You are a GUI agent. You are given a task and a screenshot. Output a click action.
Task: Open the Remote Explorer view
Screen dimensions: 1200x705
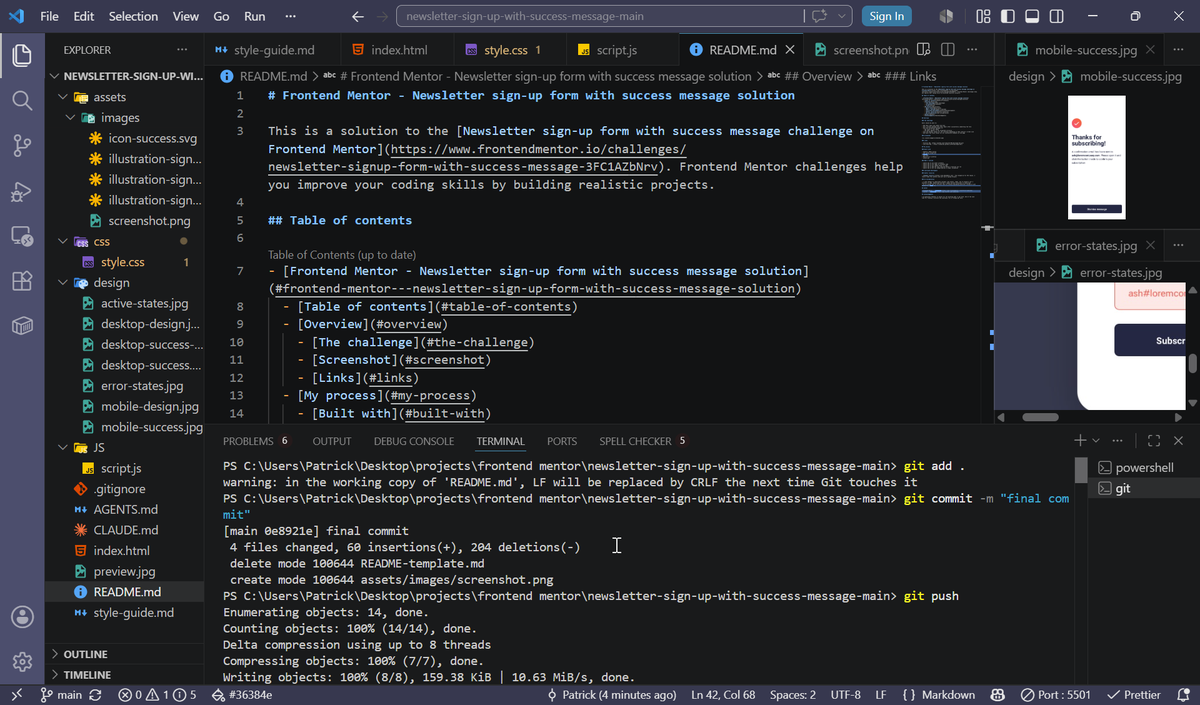(x=22, y=237)
